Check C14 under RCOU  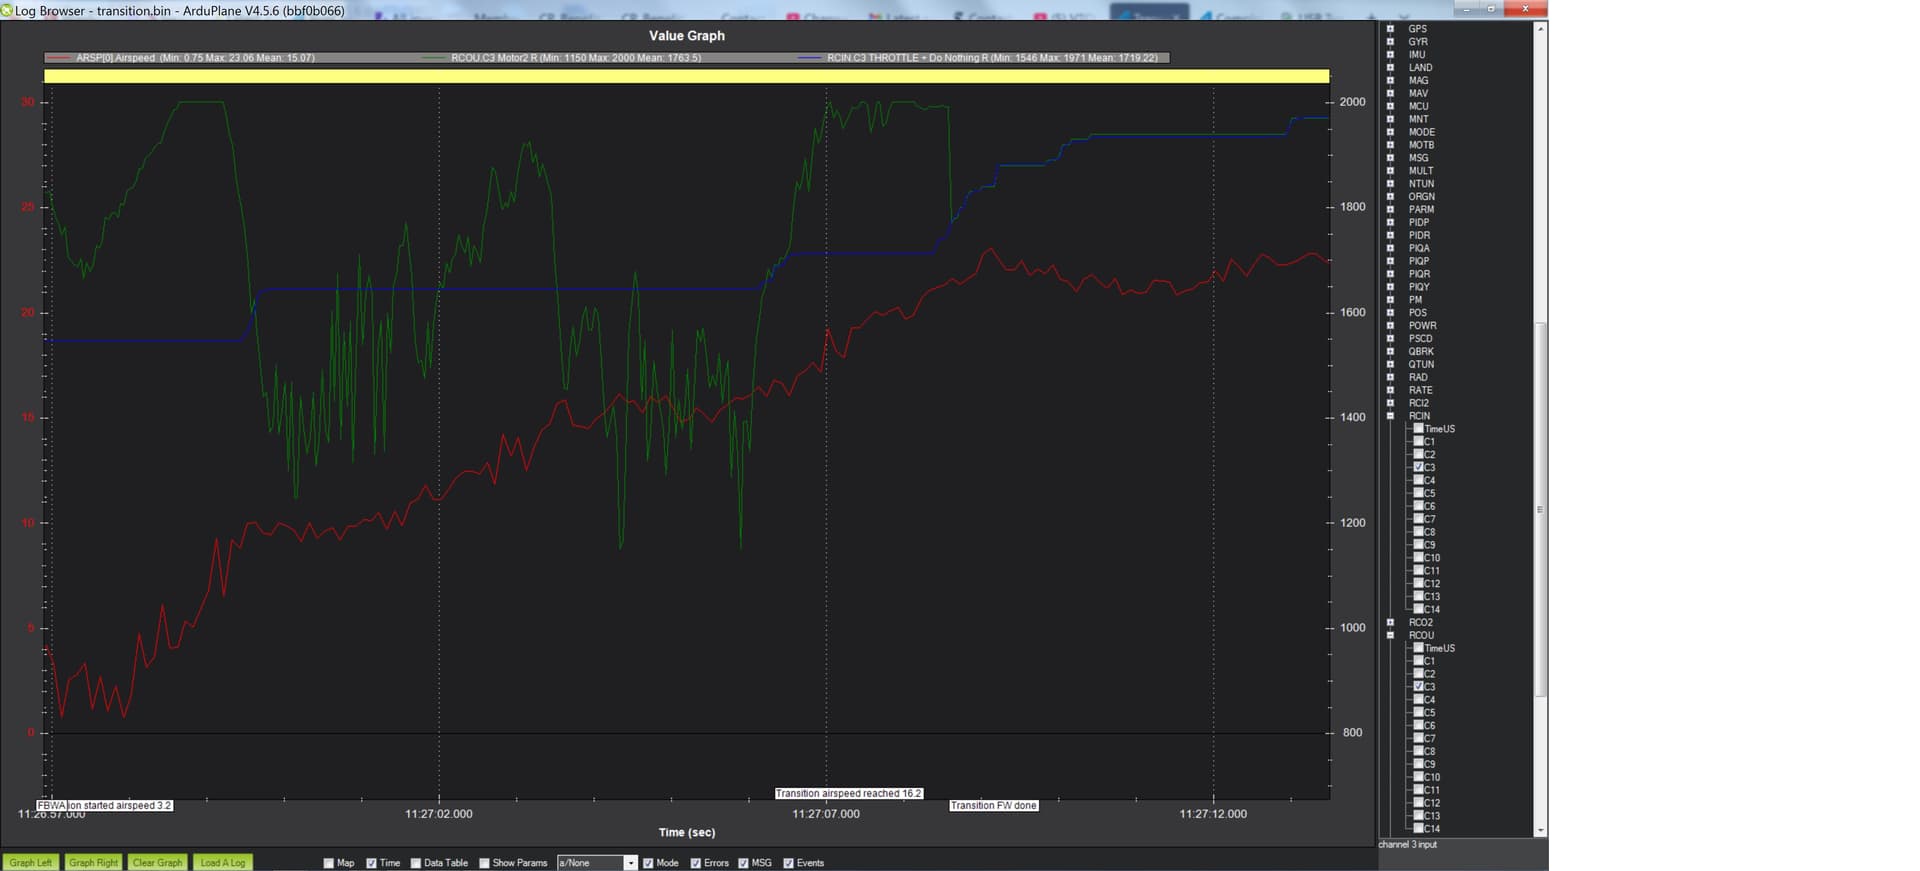[1418, 828]
